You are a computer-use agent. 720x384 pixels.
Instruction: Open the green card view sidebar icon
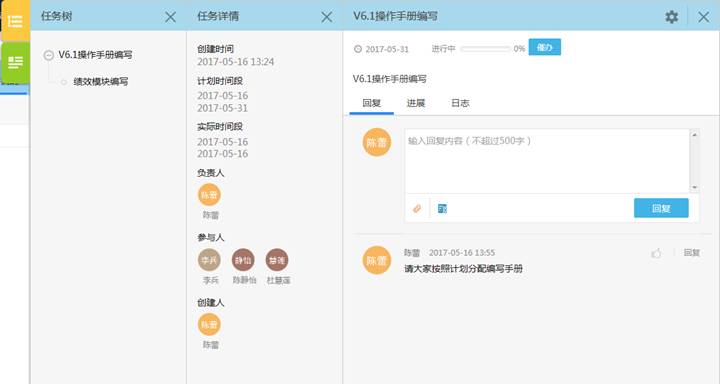point(15,62)
